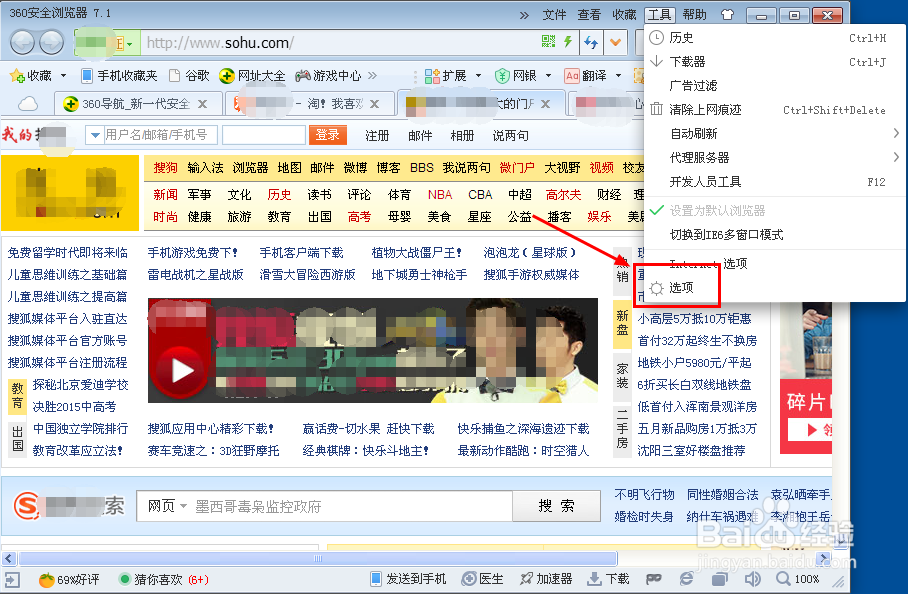The height and width of the screenshot is (594, 908).
Task: Open the 医生 browser doctor tool
Action: [482, 579]
